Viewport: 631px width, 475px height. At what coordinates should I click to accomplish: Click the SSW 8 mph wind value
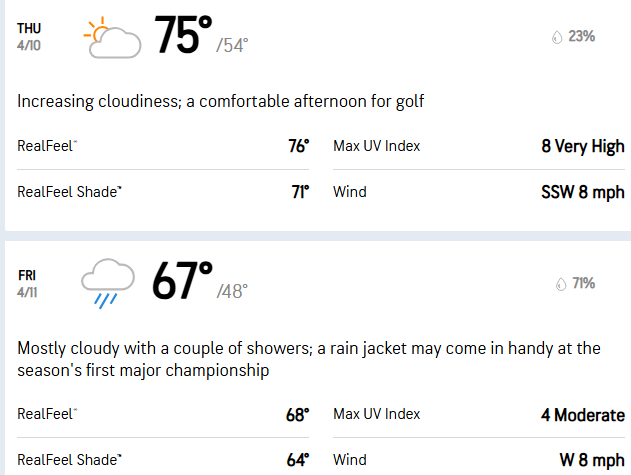pyautogui.click(x=583, y=192)
